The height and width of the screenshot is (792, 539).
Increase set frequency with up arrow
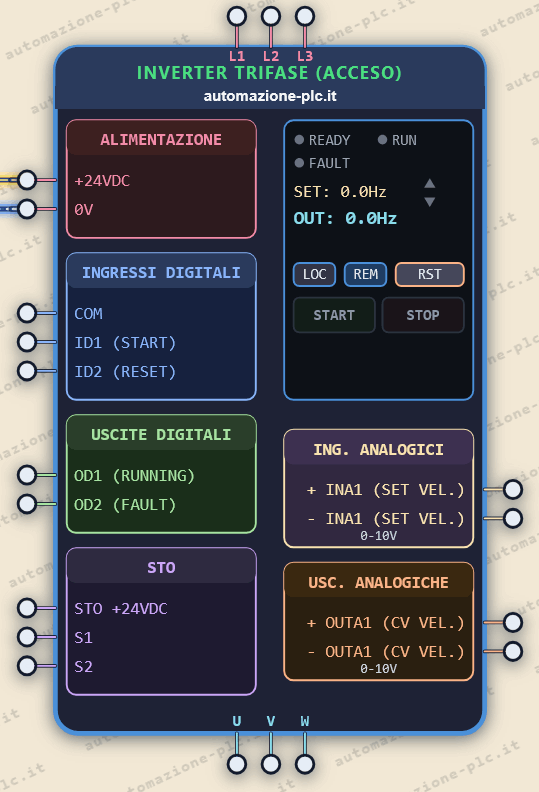[x=430, y=183]
